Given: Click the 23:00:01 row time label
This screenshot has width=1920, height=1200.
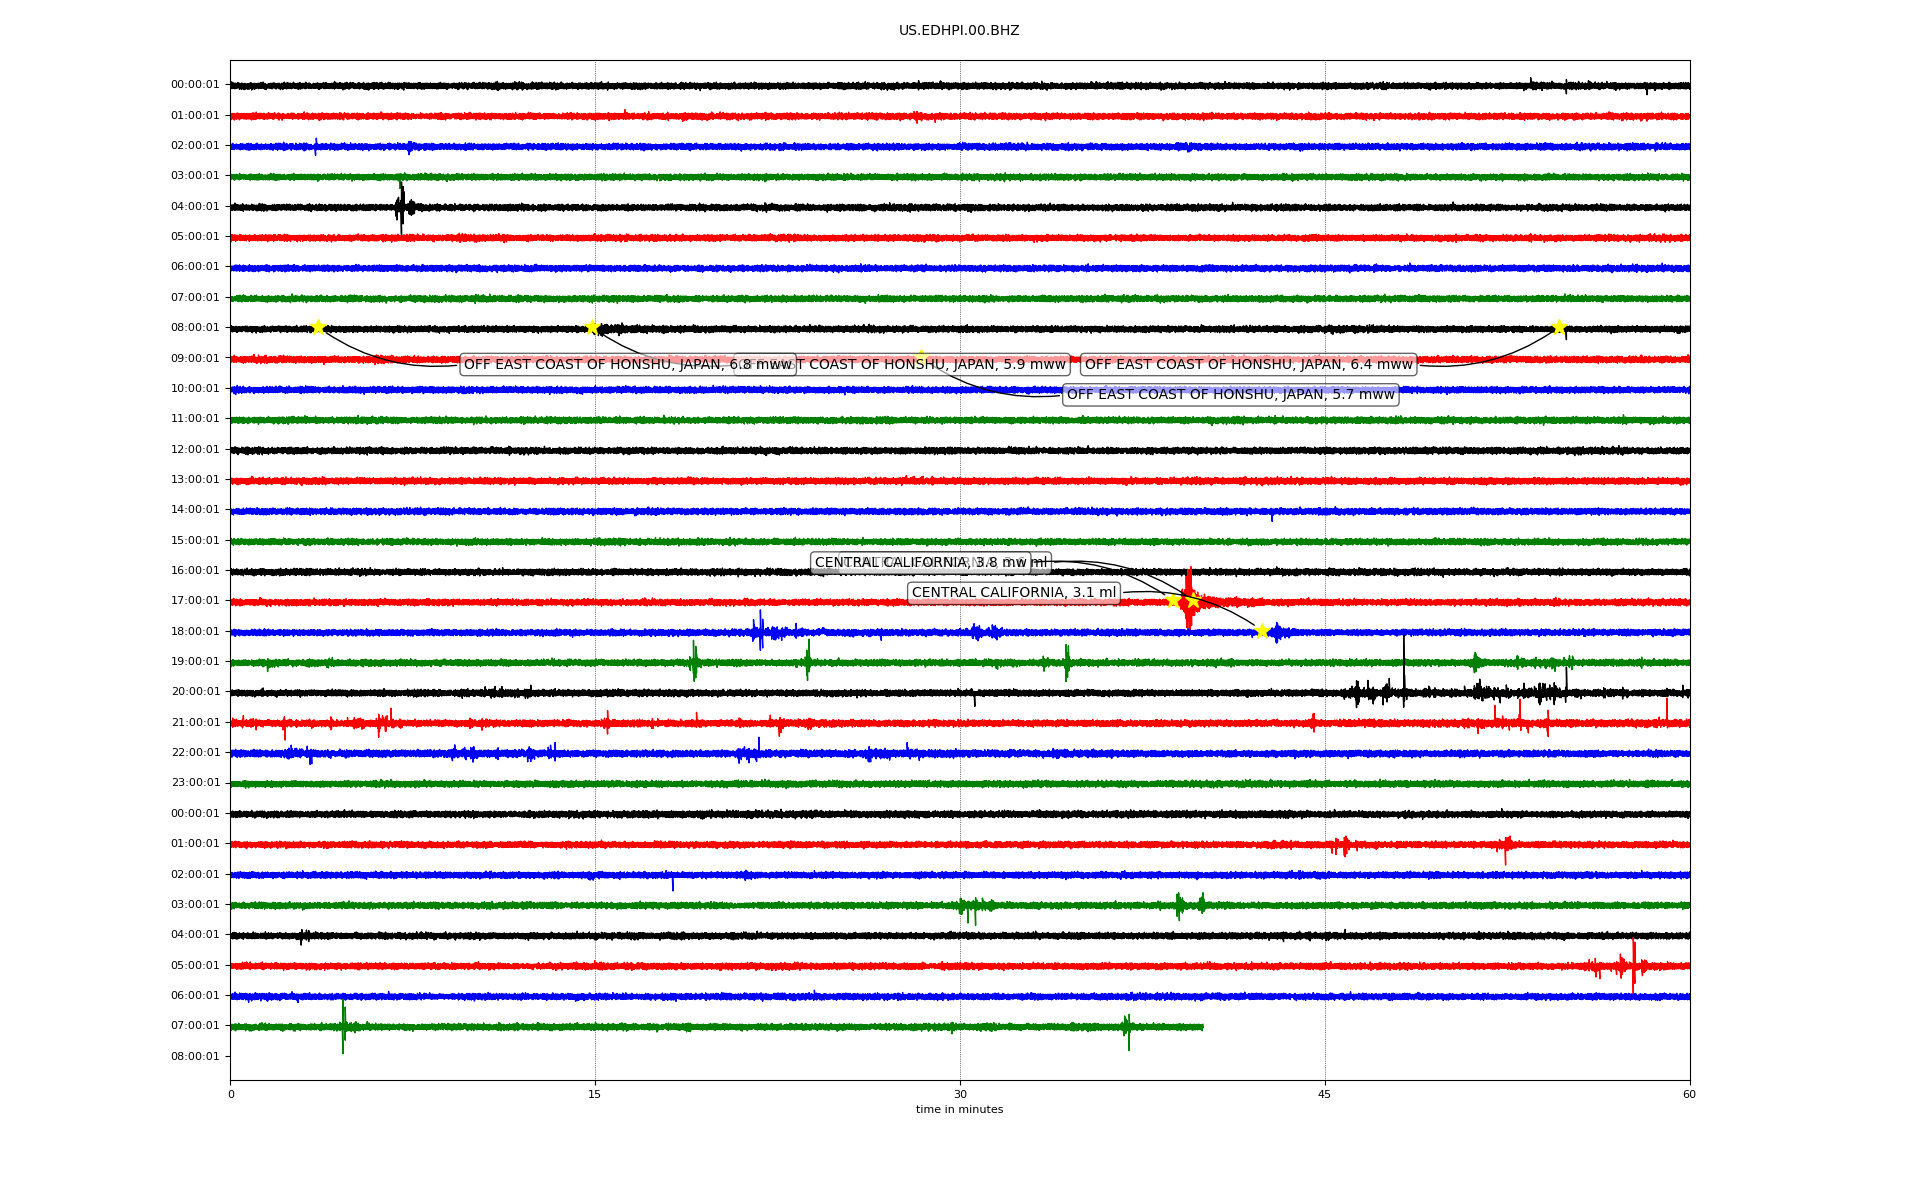Looking at the screenshot, I should click(x=195, y=782).
